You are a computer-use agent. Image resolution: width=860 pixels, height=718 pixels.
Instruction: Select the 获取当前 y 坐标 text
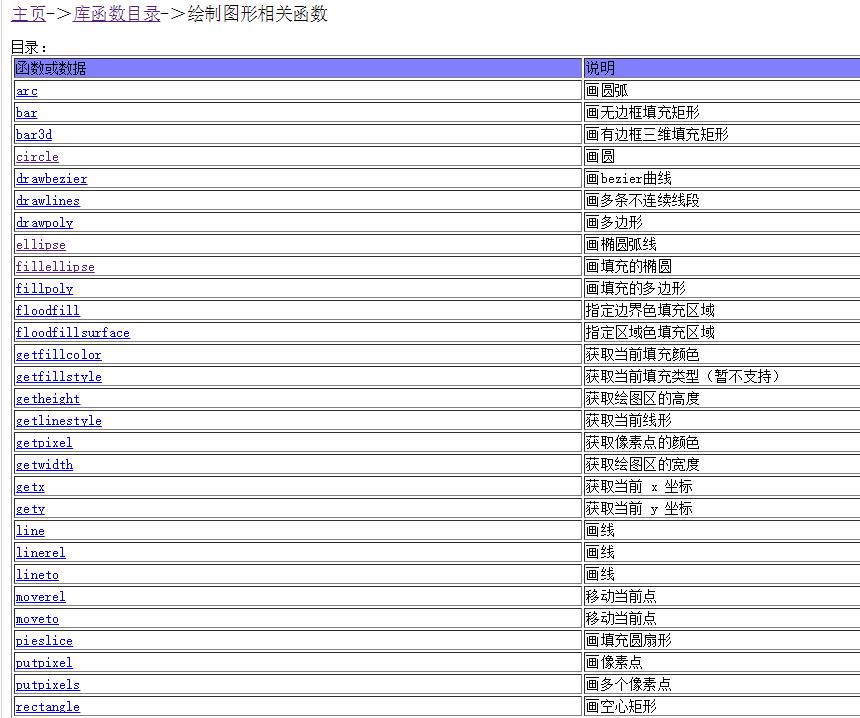(x=639, y=508)
